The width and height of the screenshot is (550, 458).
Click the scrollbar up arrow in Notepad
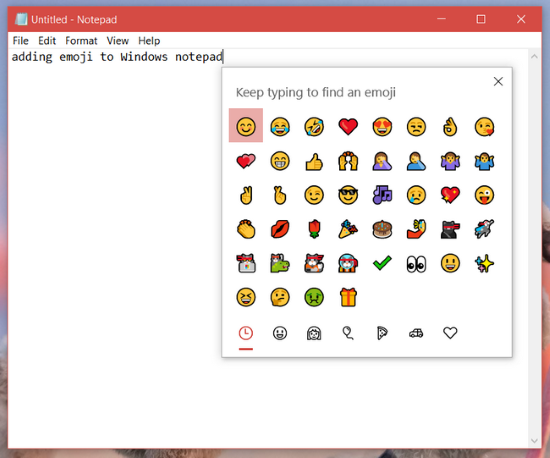[534, 56]
